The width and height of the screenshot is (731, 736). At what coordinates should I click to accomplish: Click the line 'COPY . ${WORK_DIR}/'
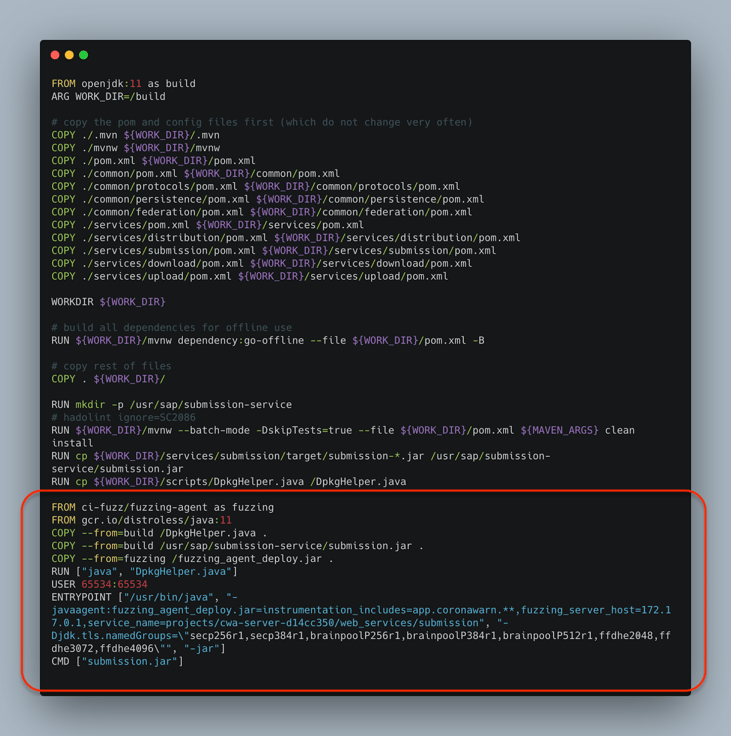pyautogui.click(x=108, y=379)
